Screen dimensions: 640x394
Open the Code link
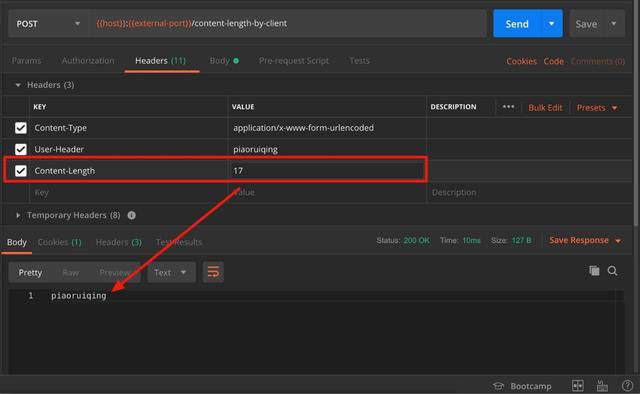553,61
